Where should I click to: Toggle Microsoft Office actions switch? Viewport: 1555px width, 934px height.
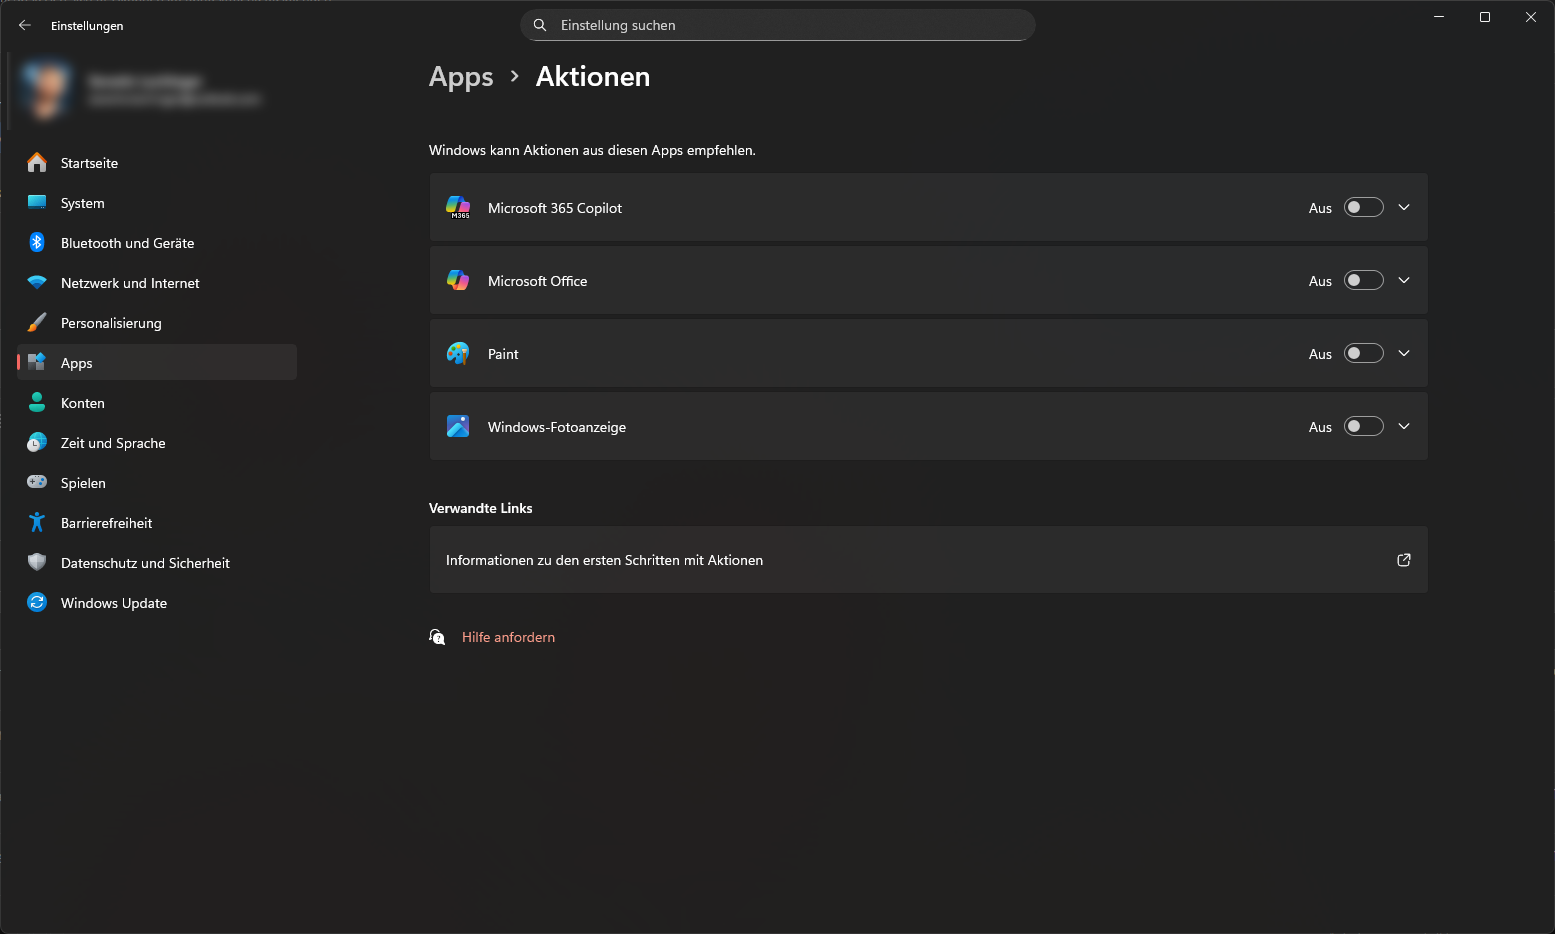(x=1363, y=281)
